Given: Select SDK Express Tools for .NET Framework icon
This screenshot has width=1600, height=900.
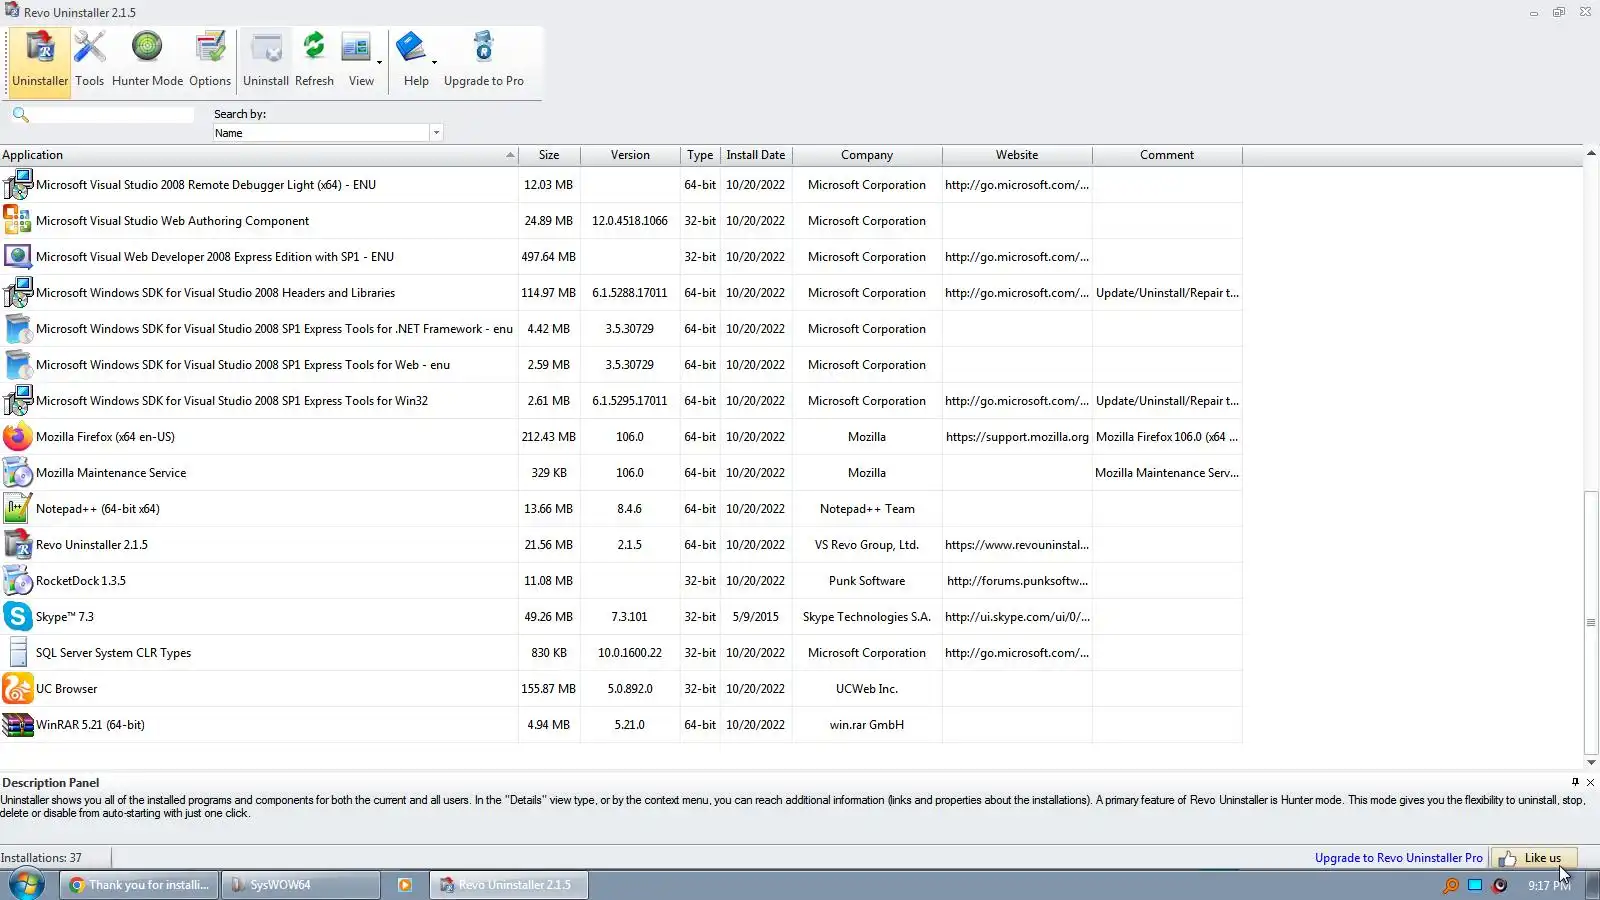Looking at the screenshot, I should [18, 329].
